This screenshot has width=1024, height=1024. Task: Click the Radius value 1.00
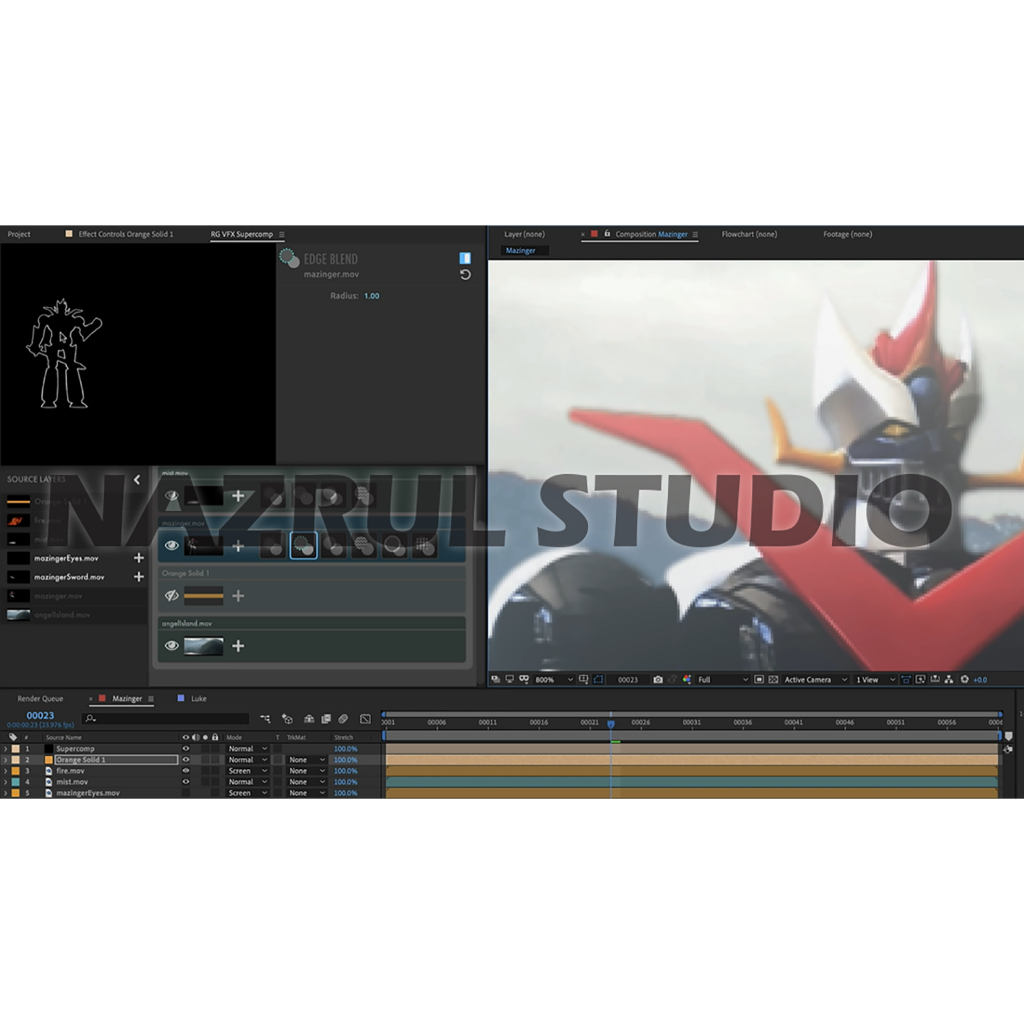click(x=371, y=296)
